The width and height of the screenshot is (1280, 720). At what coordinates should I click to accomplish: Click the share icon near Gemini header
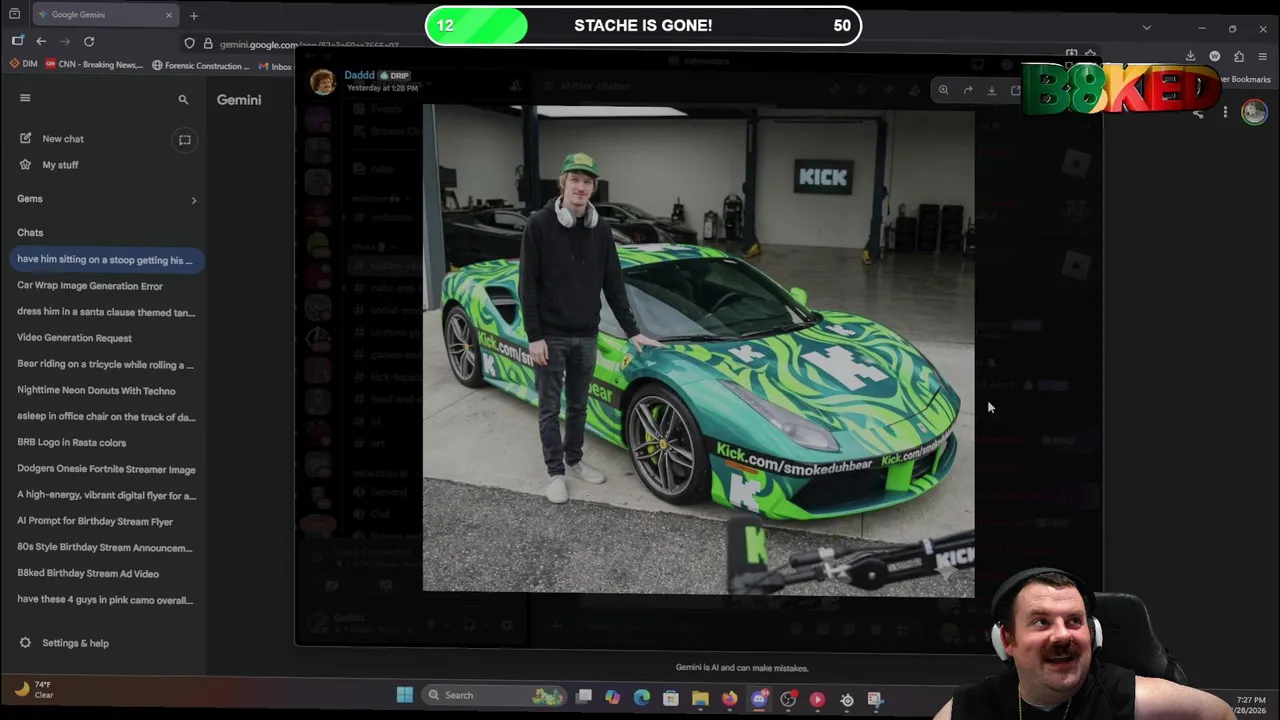pyautogui.click(x=1198, y=113)
